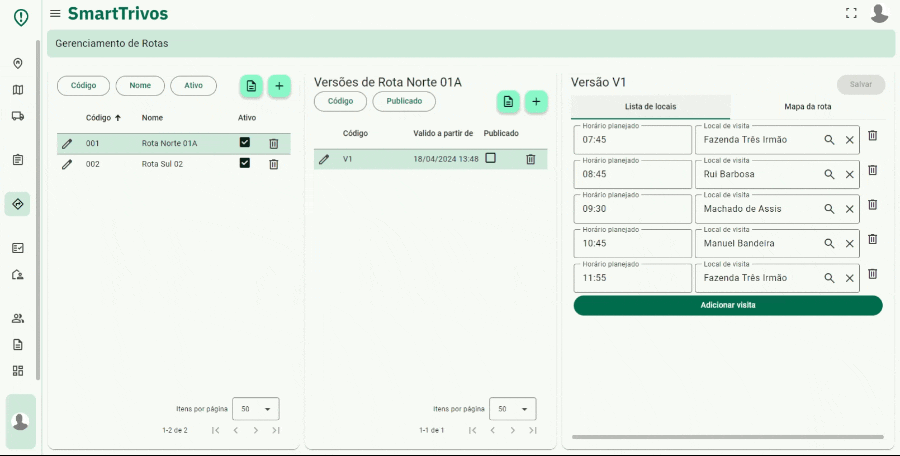
Task: Toggle Ativo checkbox for Rota Norte 01A
Action: [245, 142]
